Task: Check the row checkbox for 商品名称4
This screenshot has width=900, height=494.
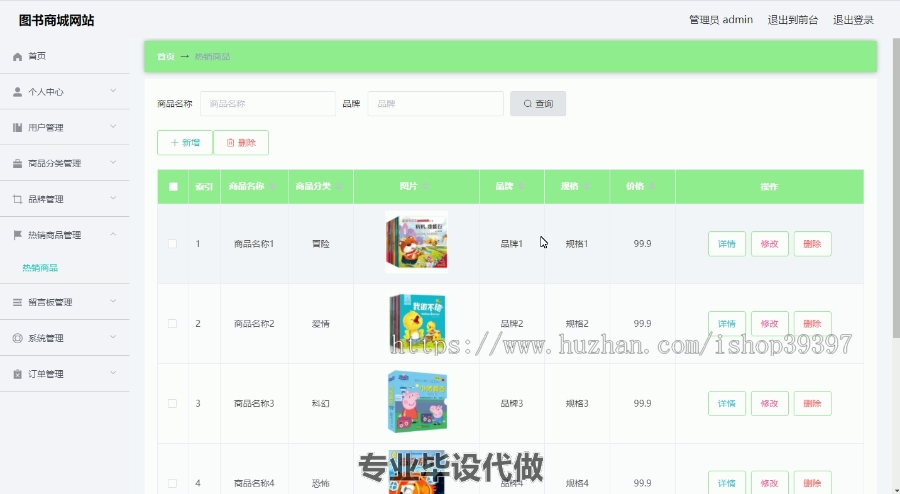Action: pyautogui.click(x=172, y=483)
